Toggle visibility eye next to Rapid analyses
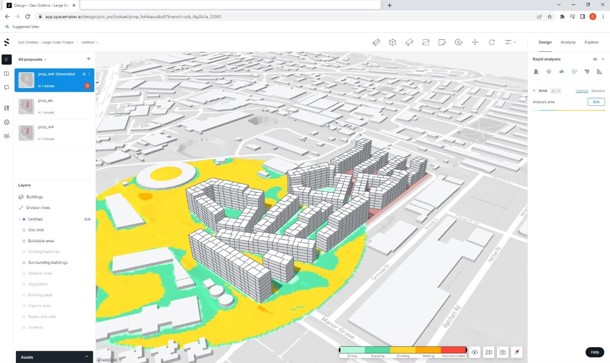 tap(594, 59)
